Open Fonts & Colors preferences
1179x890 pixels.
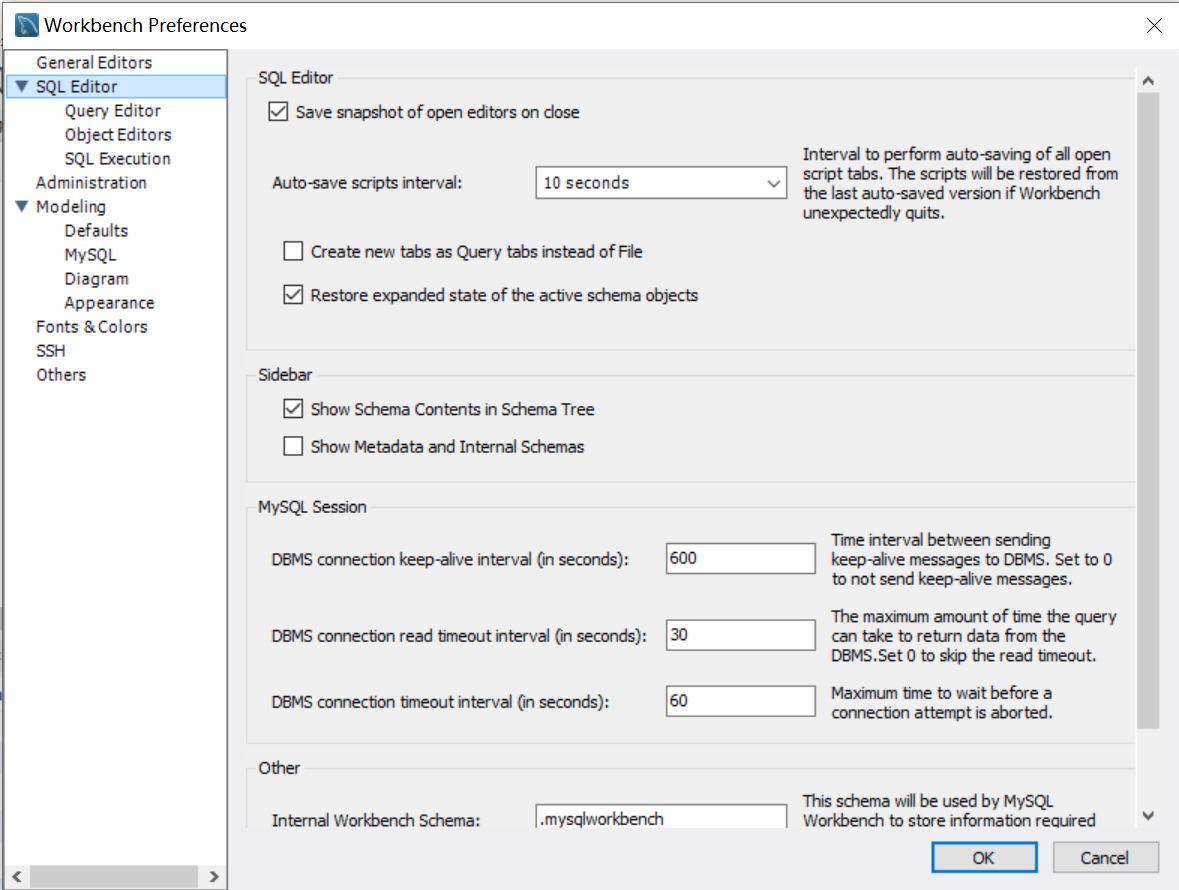(92, 327)
